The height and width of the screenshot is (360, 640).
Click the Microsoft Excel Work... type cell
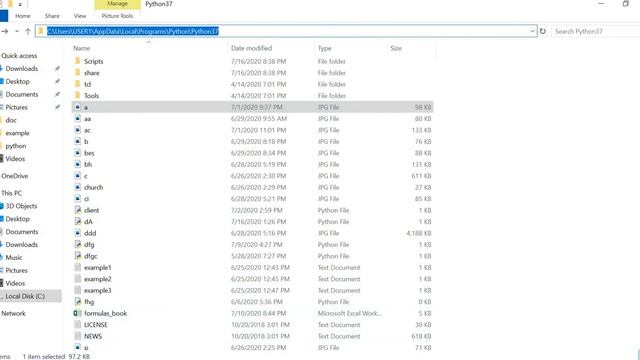[x=349, y=313]
